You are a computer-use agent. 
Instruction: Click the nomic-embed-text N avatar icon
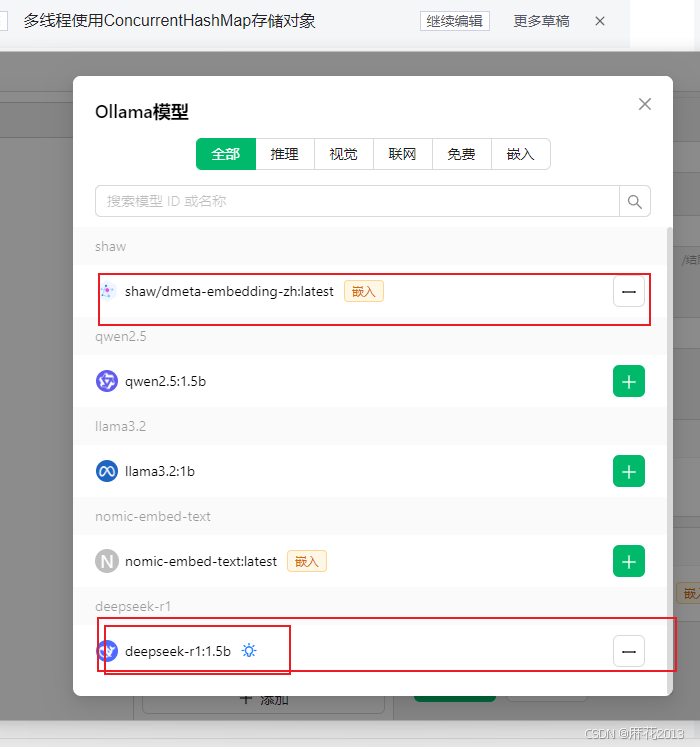pos(107,561)
